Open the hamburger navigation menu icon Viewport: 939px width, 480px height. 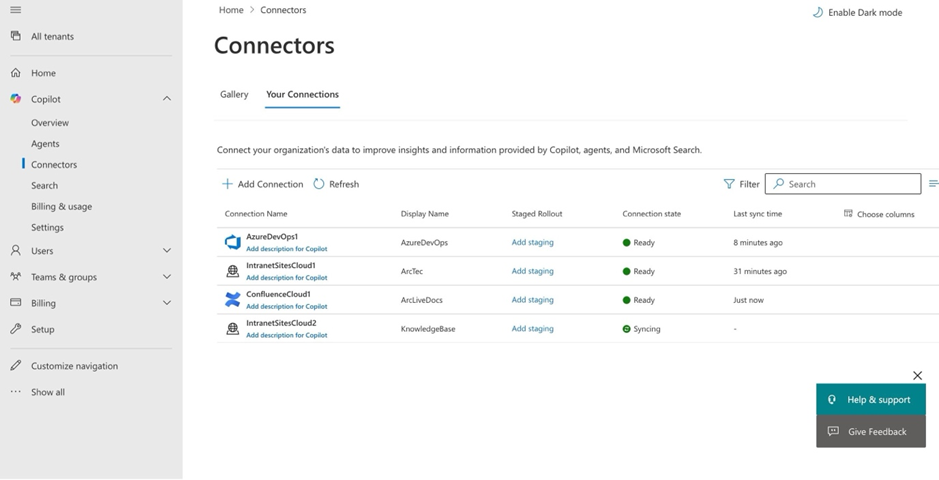tap(16, 10)
